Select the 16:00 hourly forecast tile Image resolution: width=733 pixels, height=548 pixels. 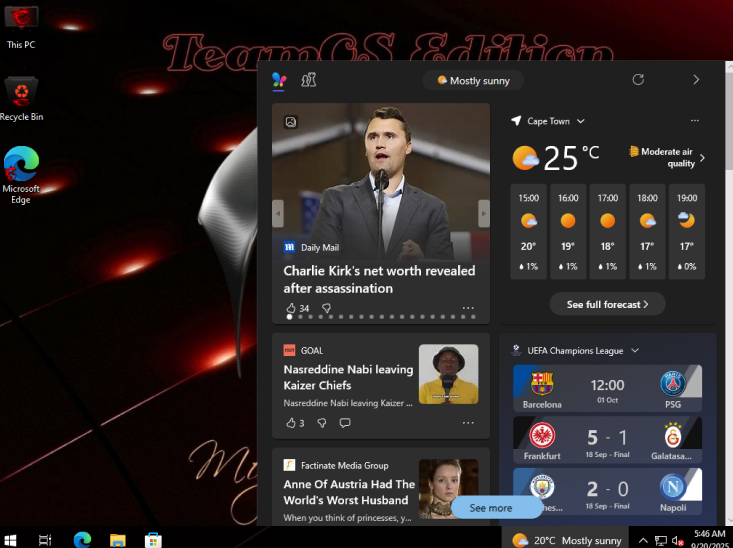pyautogui.click(x=568, y=232)
